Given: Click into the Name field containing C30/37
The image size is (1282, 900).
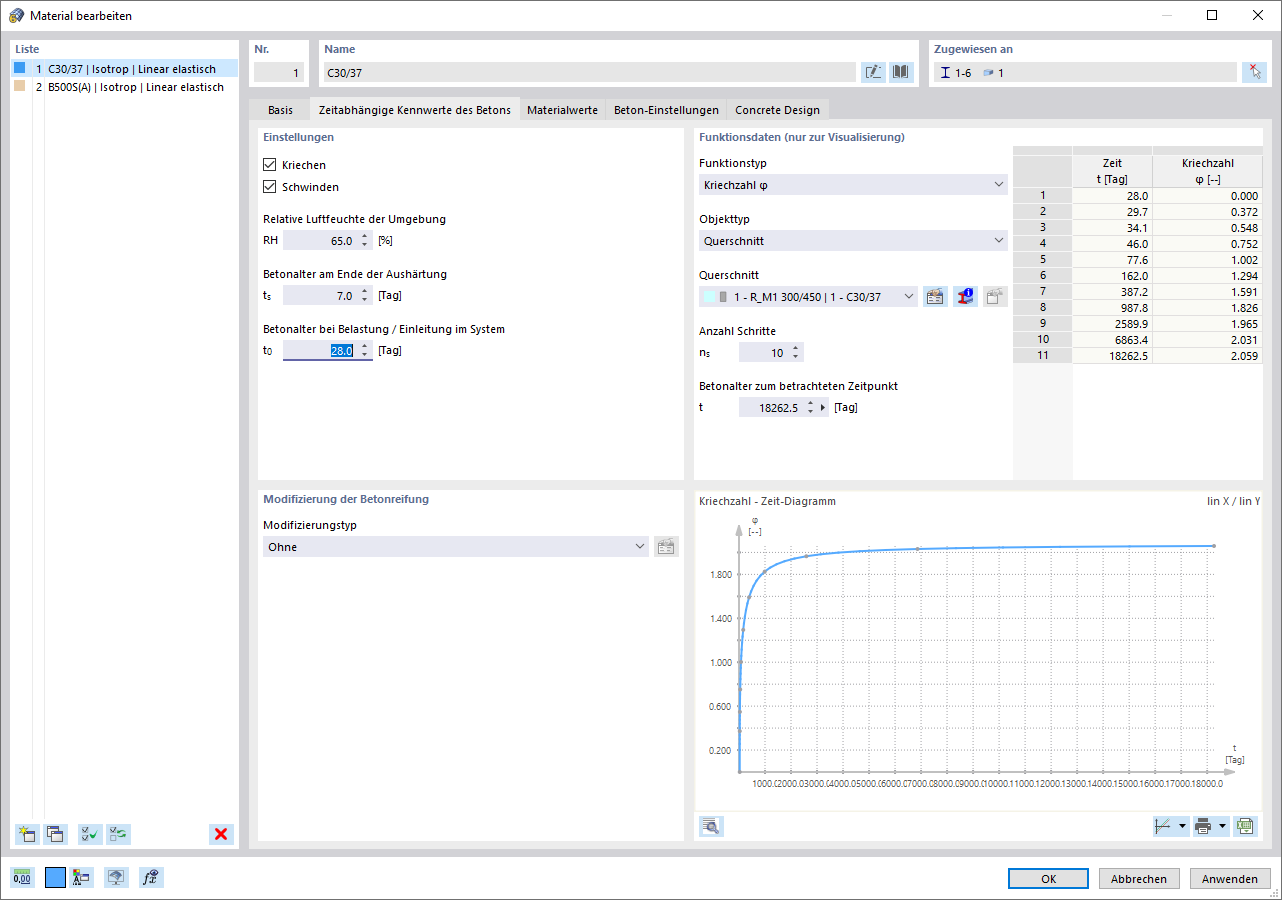Looking at the screenshot, I should pos(590,72).
